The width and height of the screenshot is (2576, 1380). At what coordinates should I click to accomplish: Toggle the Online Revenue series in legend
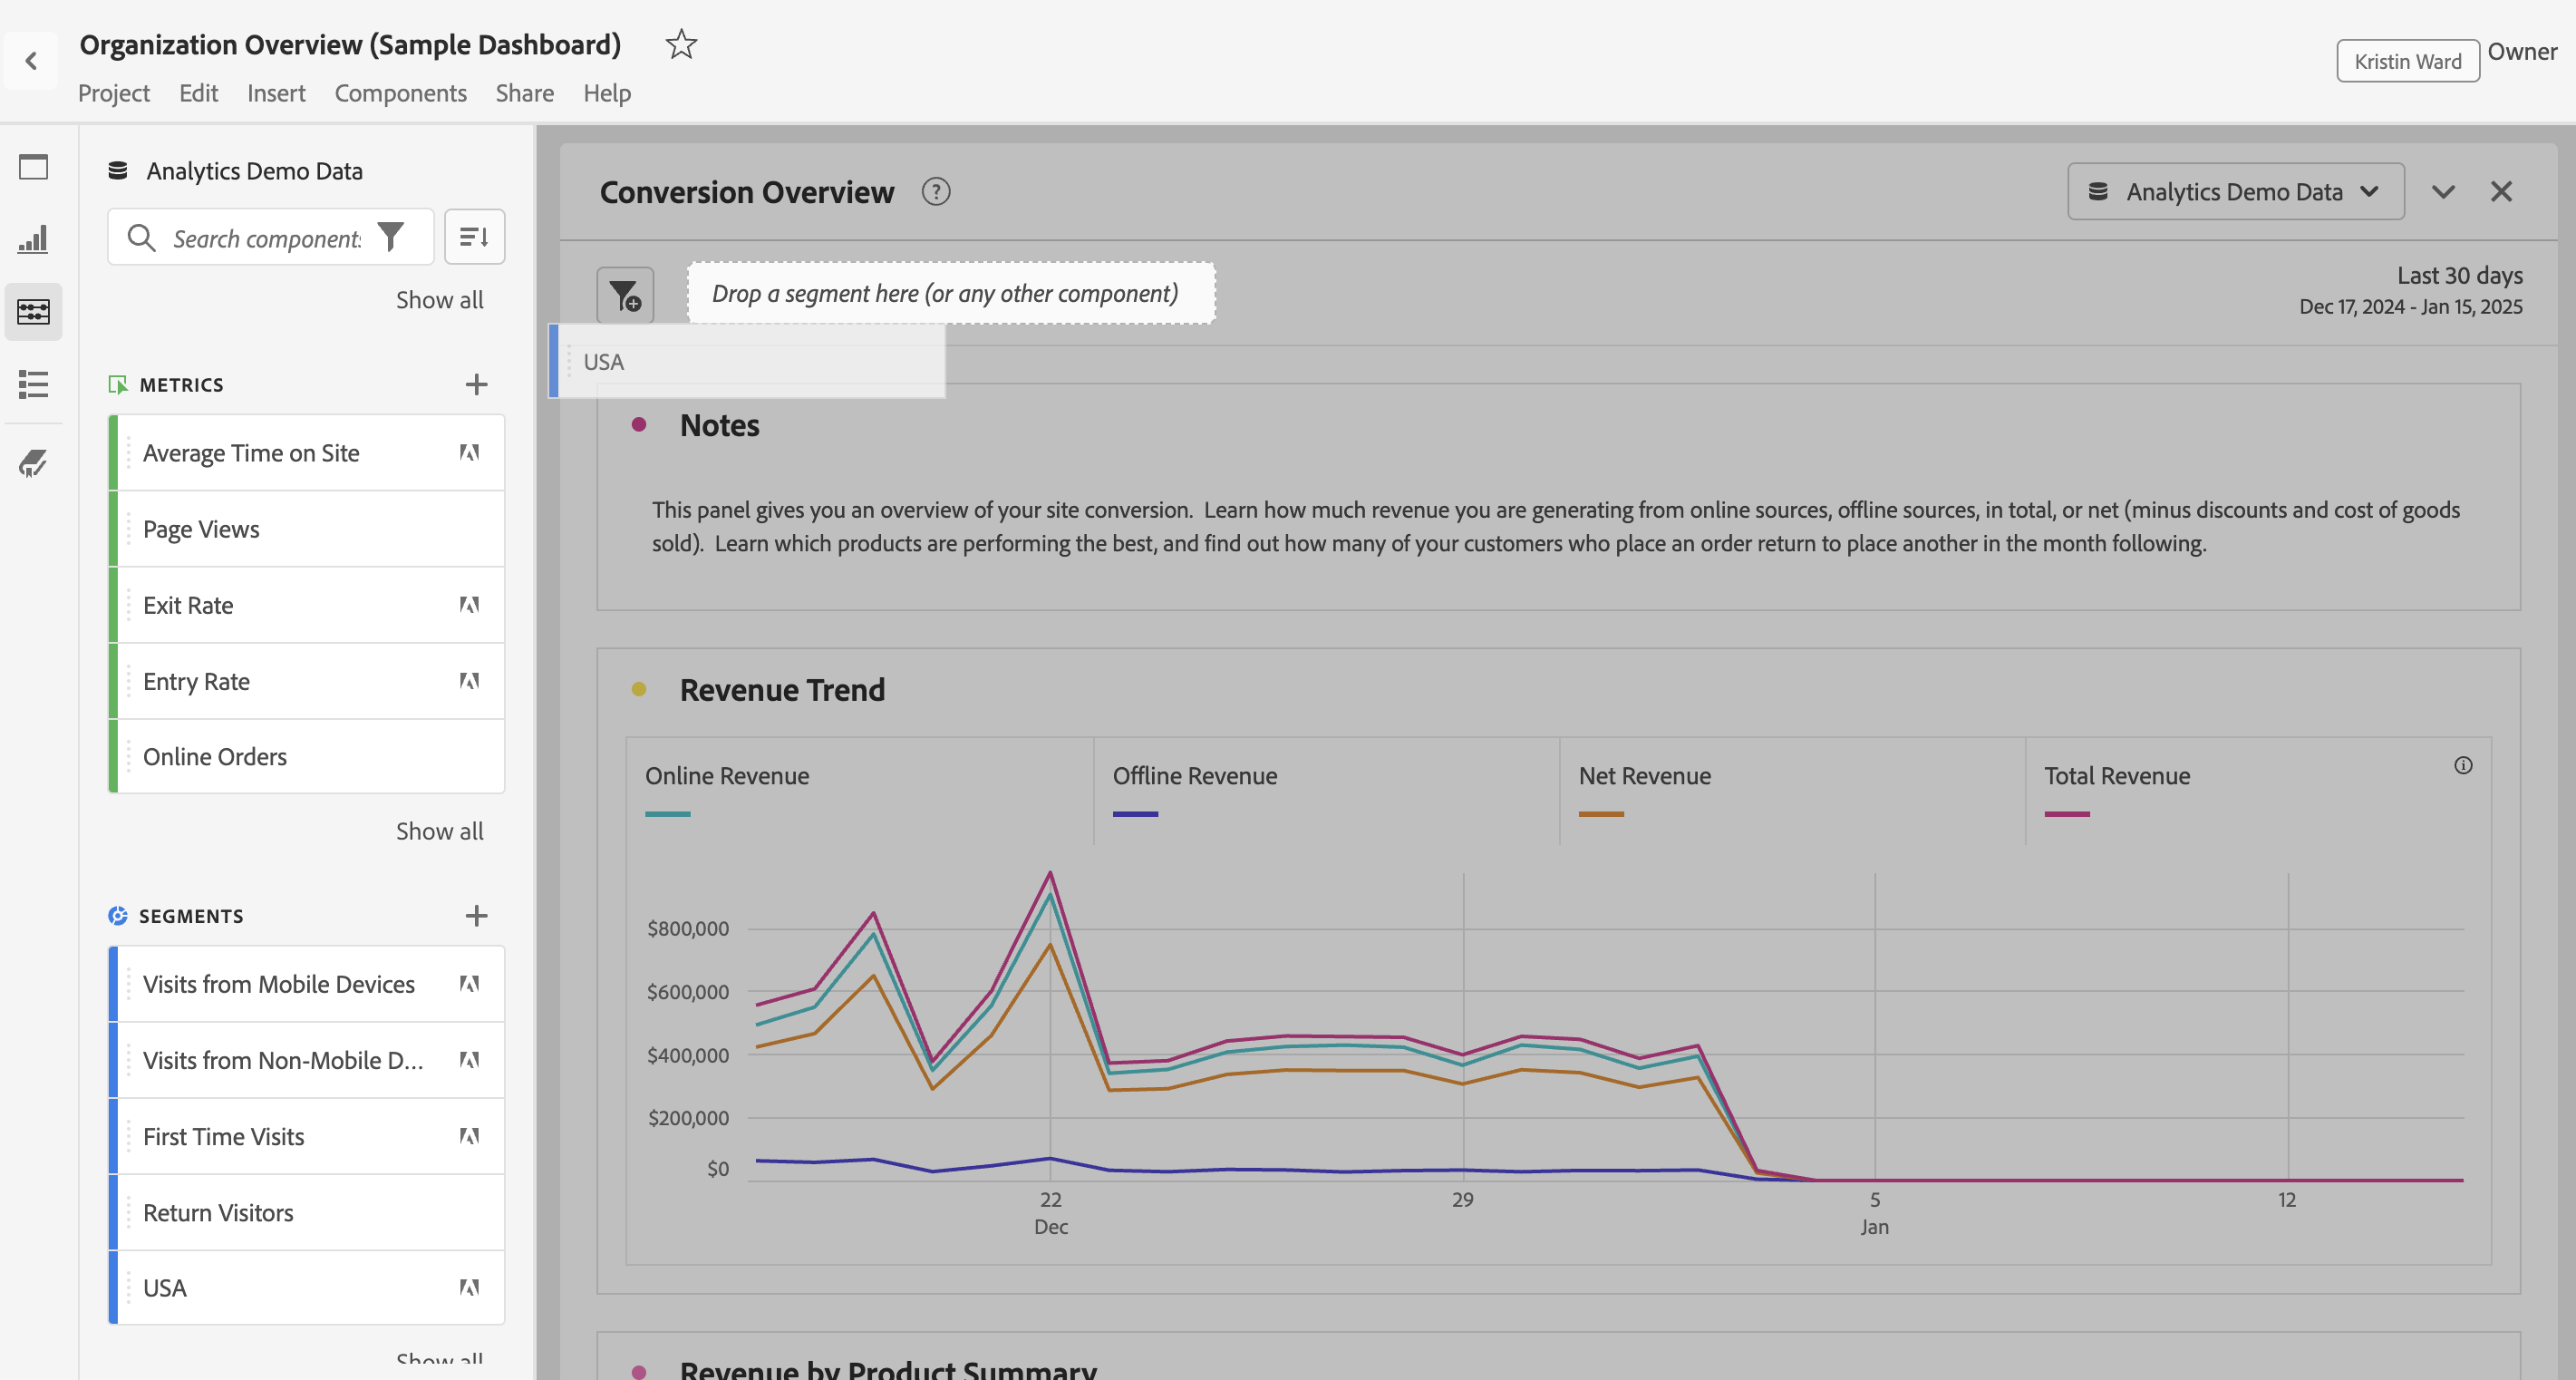pyautogui.click(x=727, y=776)
